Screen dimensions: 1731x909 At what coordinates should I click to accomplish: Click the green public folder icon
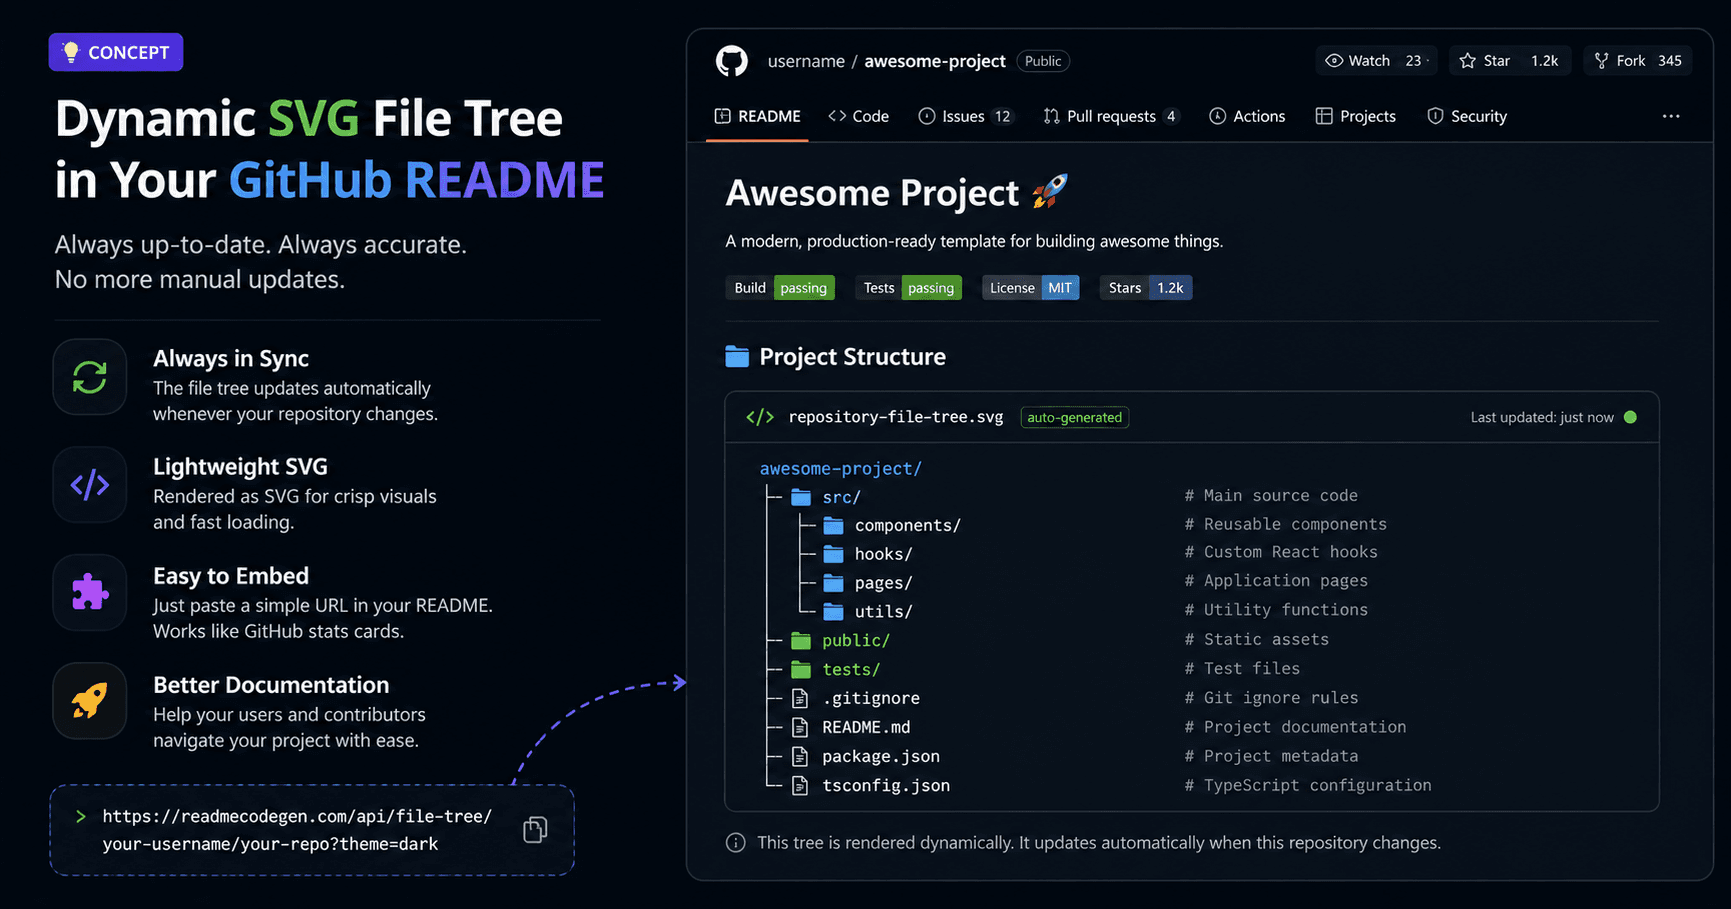click(x=801, y=640)
